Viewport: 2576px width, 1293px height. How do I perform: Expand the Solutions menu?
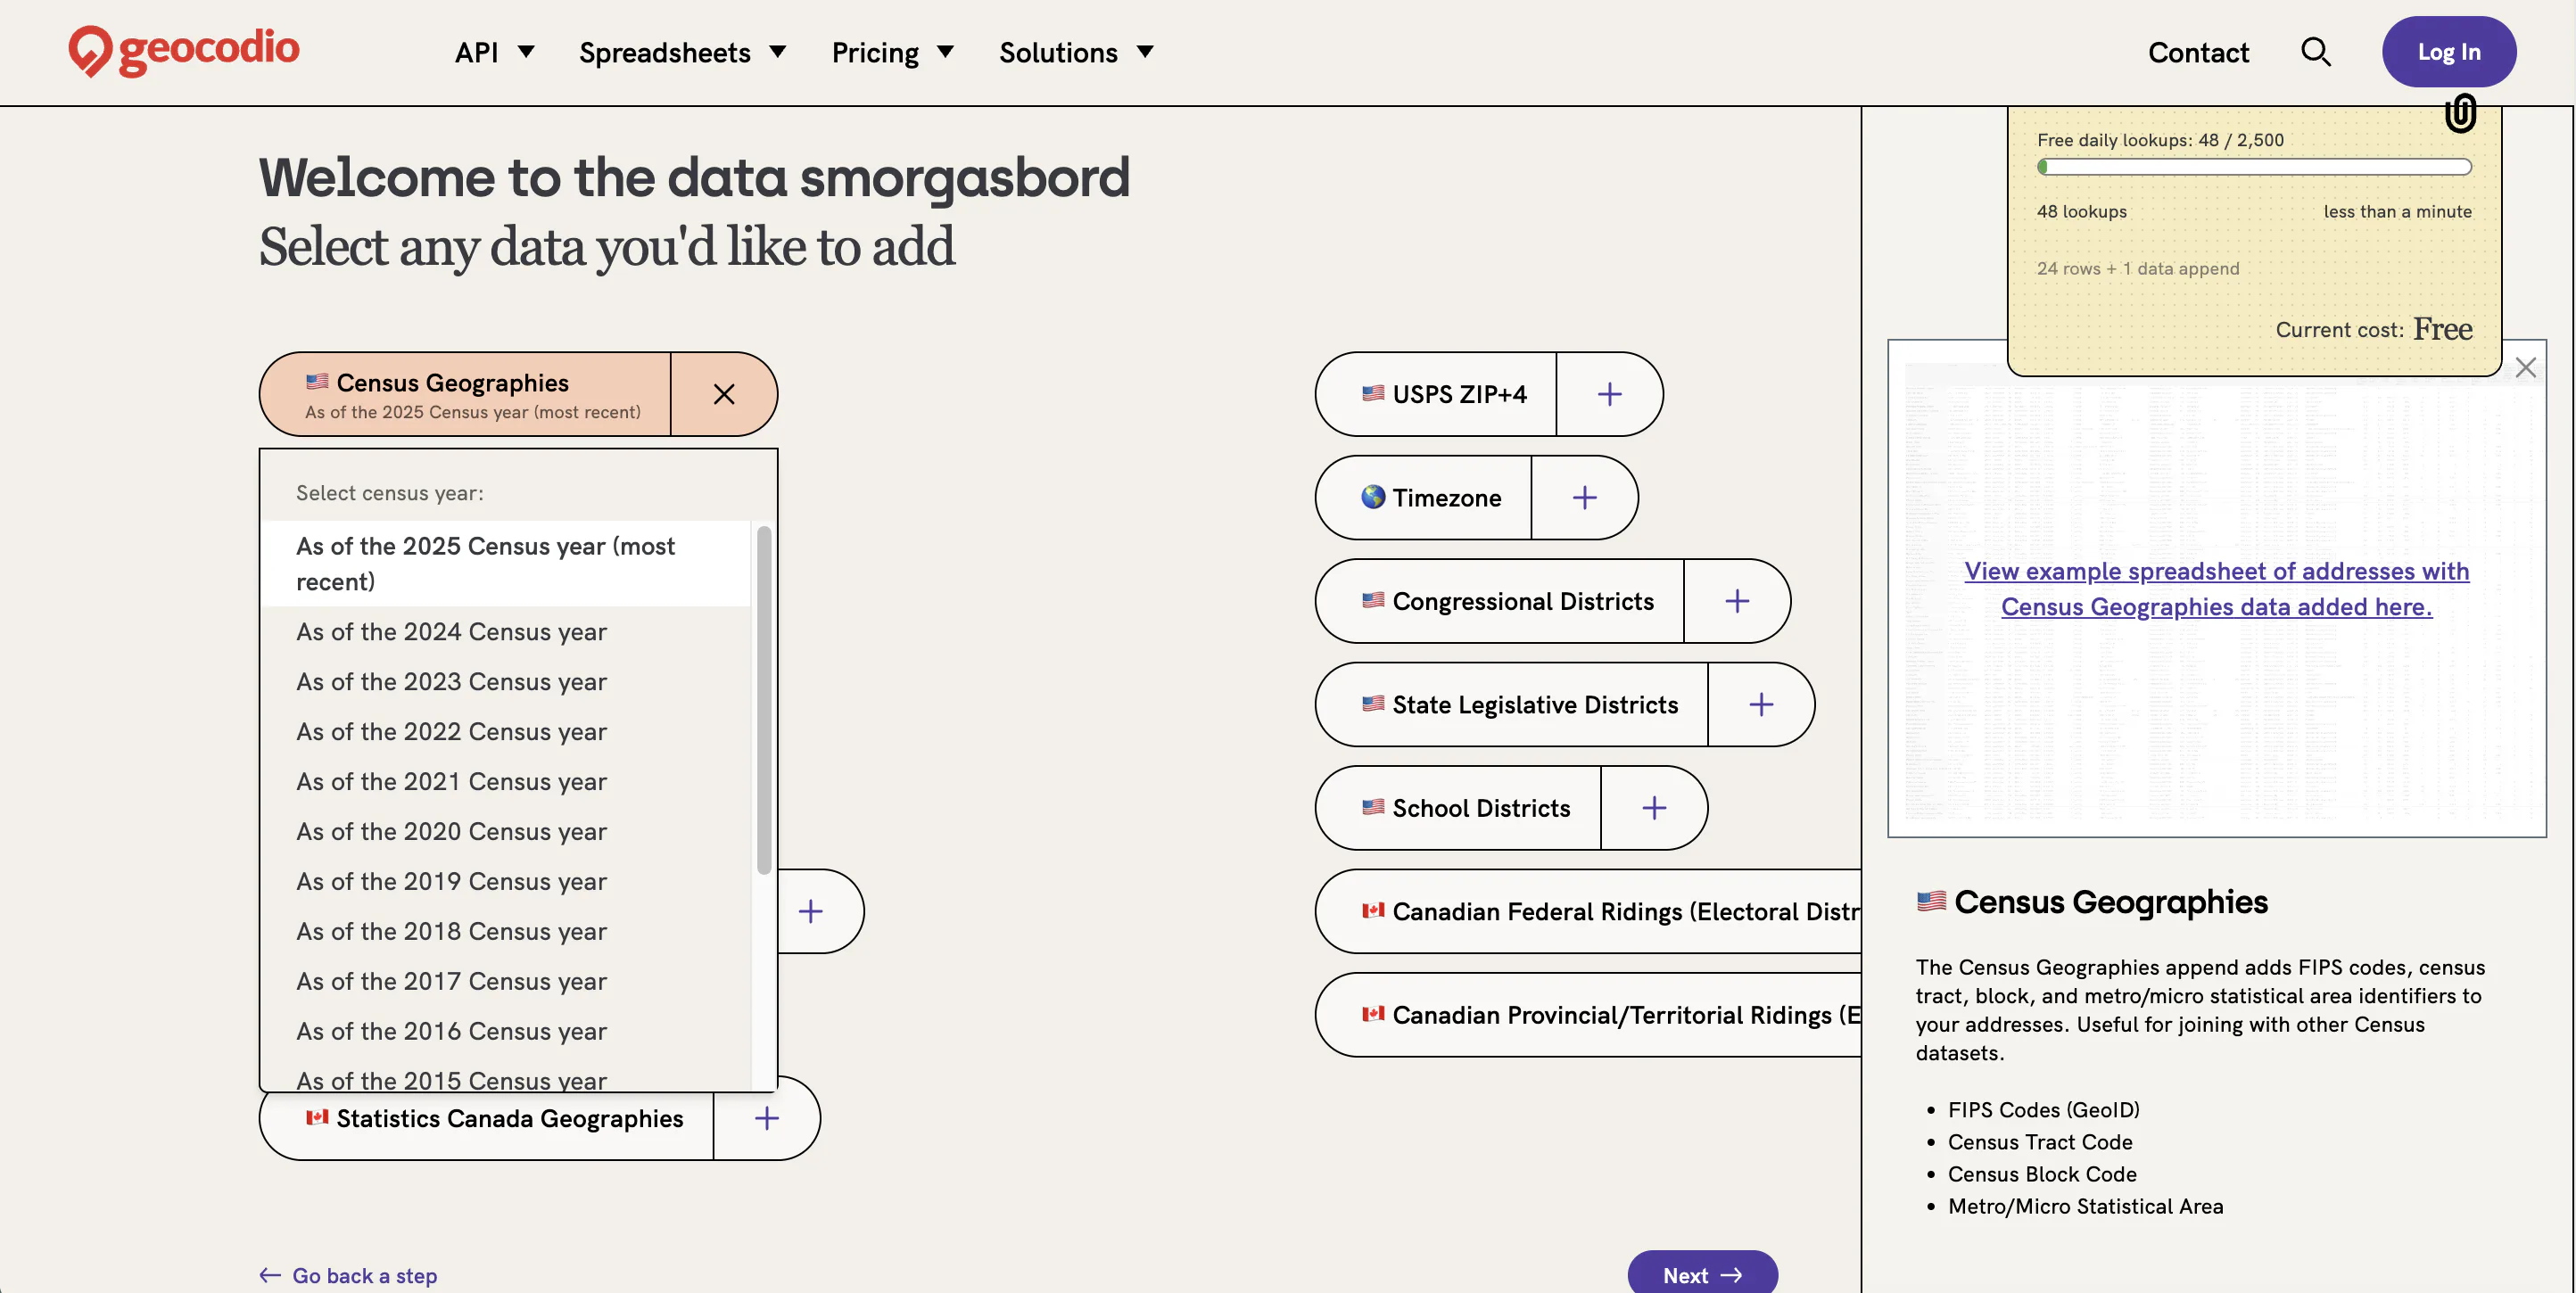pyautogui.click(x=1077, y=52)
